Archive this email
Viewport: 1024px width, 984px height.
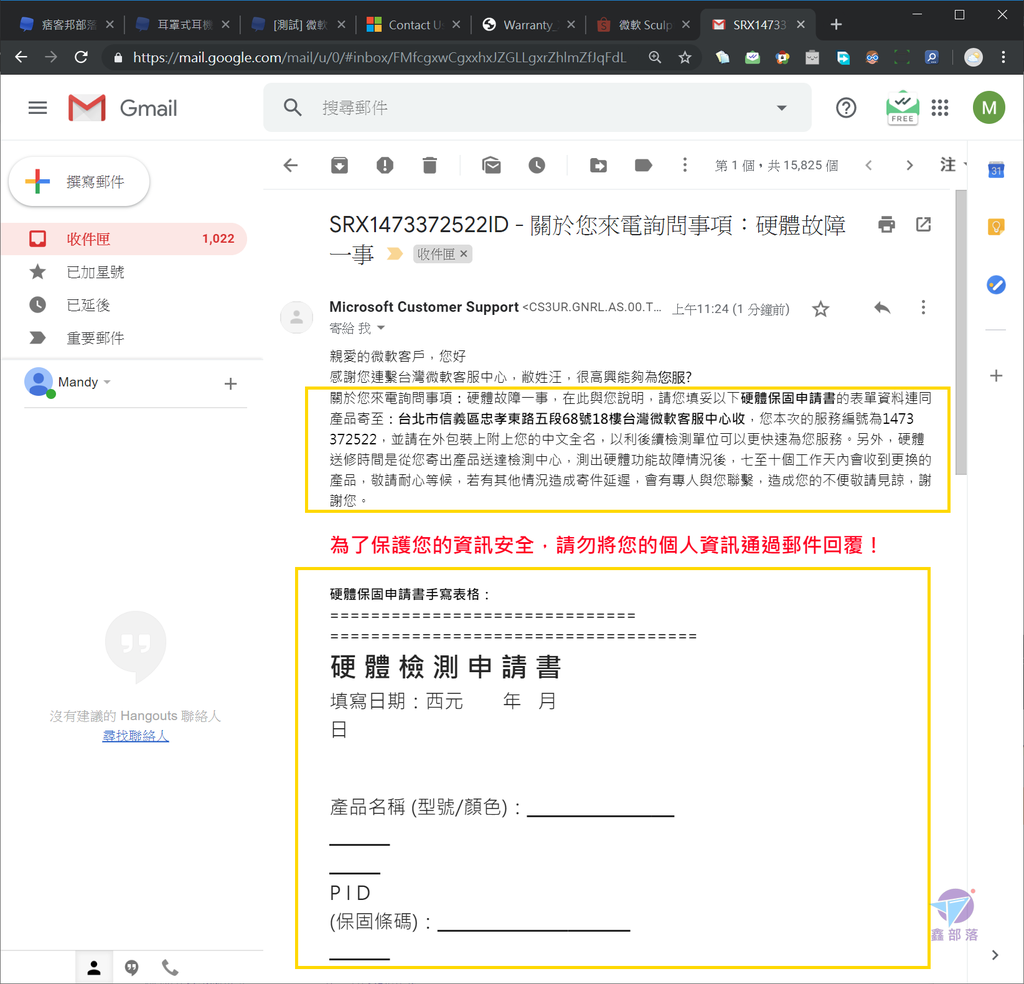pyautogui.click(x=340, y=165)
